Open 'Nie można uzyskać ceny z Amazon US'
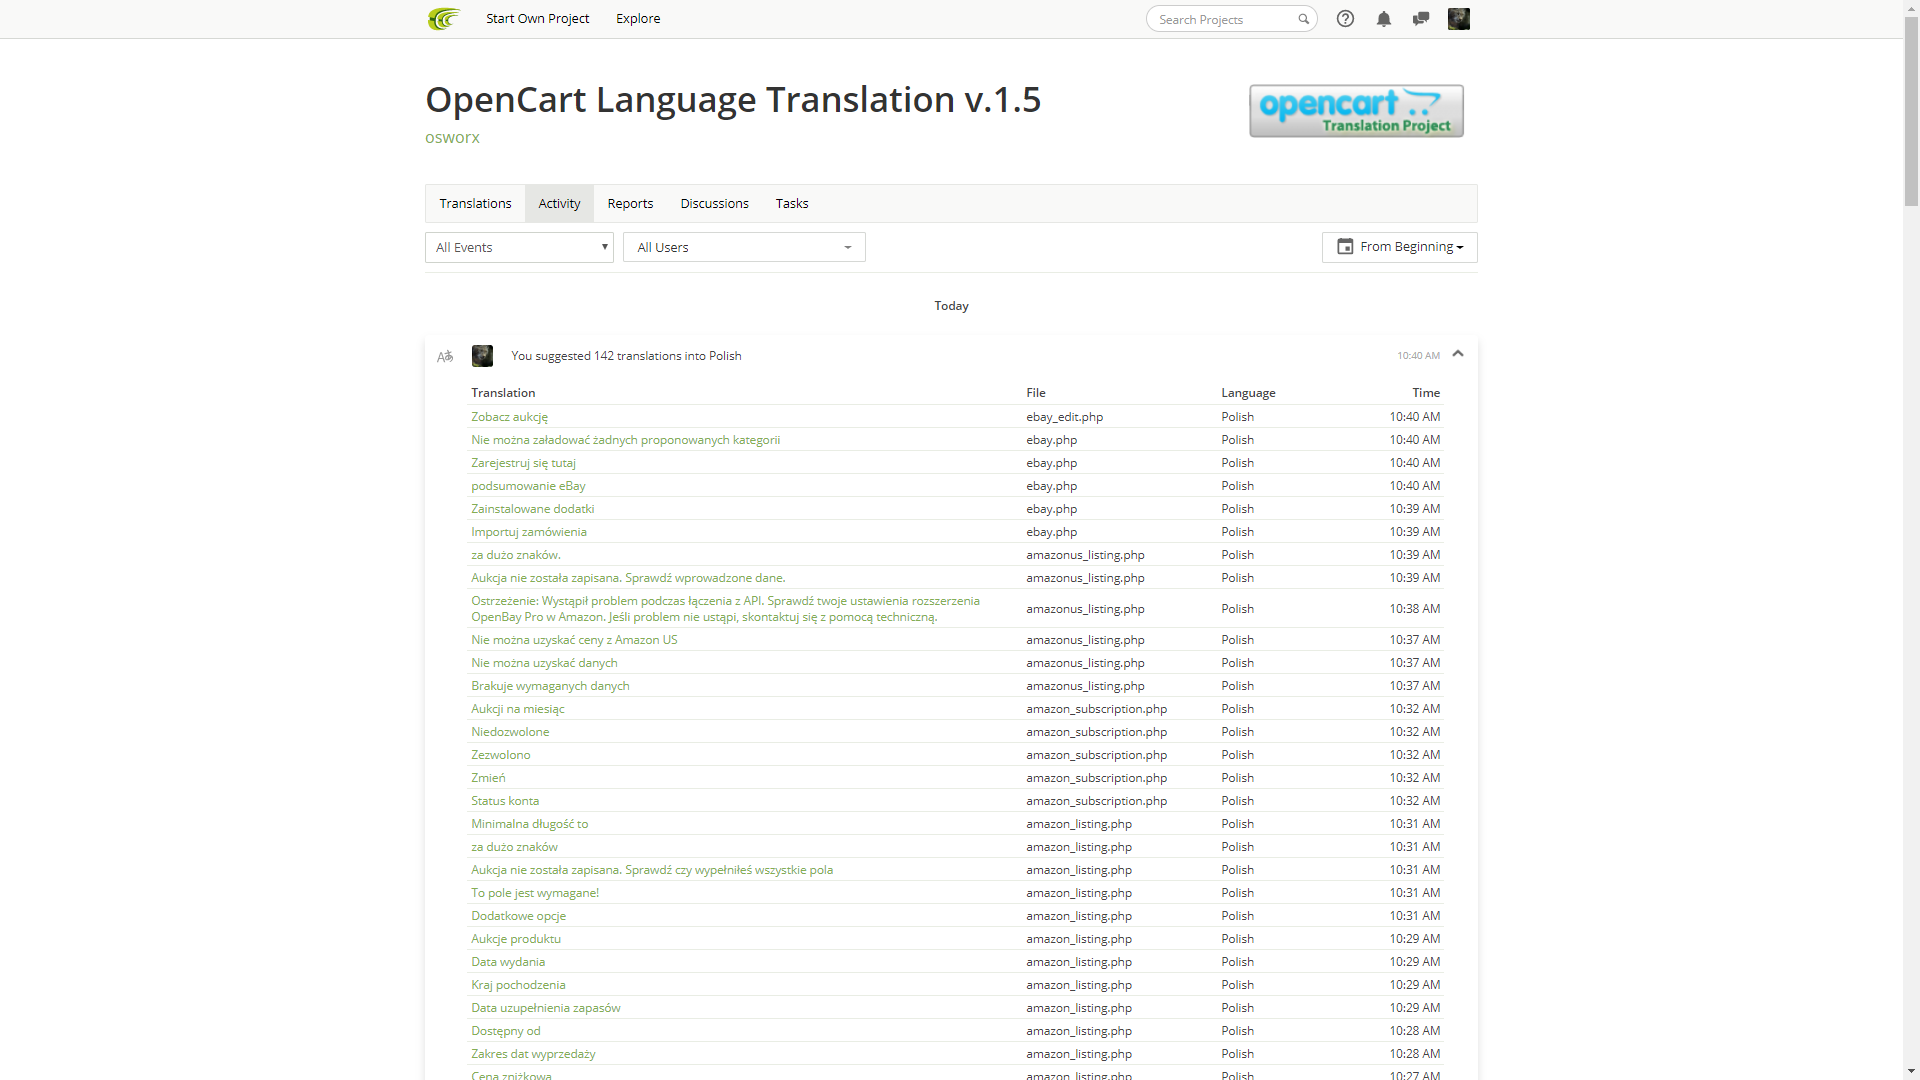1920x1080 pixels. (x=574, y=640)
